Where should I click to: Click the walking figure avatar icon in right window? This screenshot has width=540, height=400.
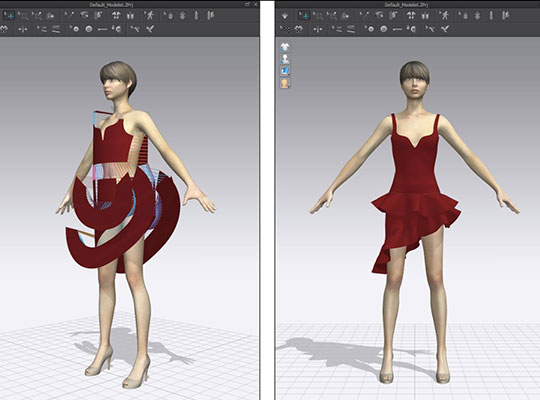pyautogui.click(x=445, y=15)
